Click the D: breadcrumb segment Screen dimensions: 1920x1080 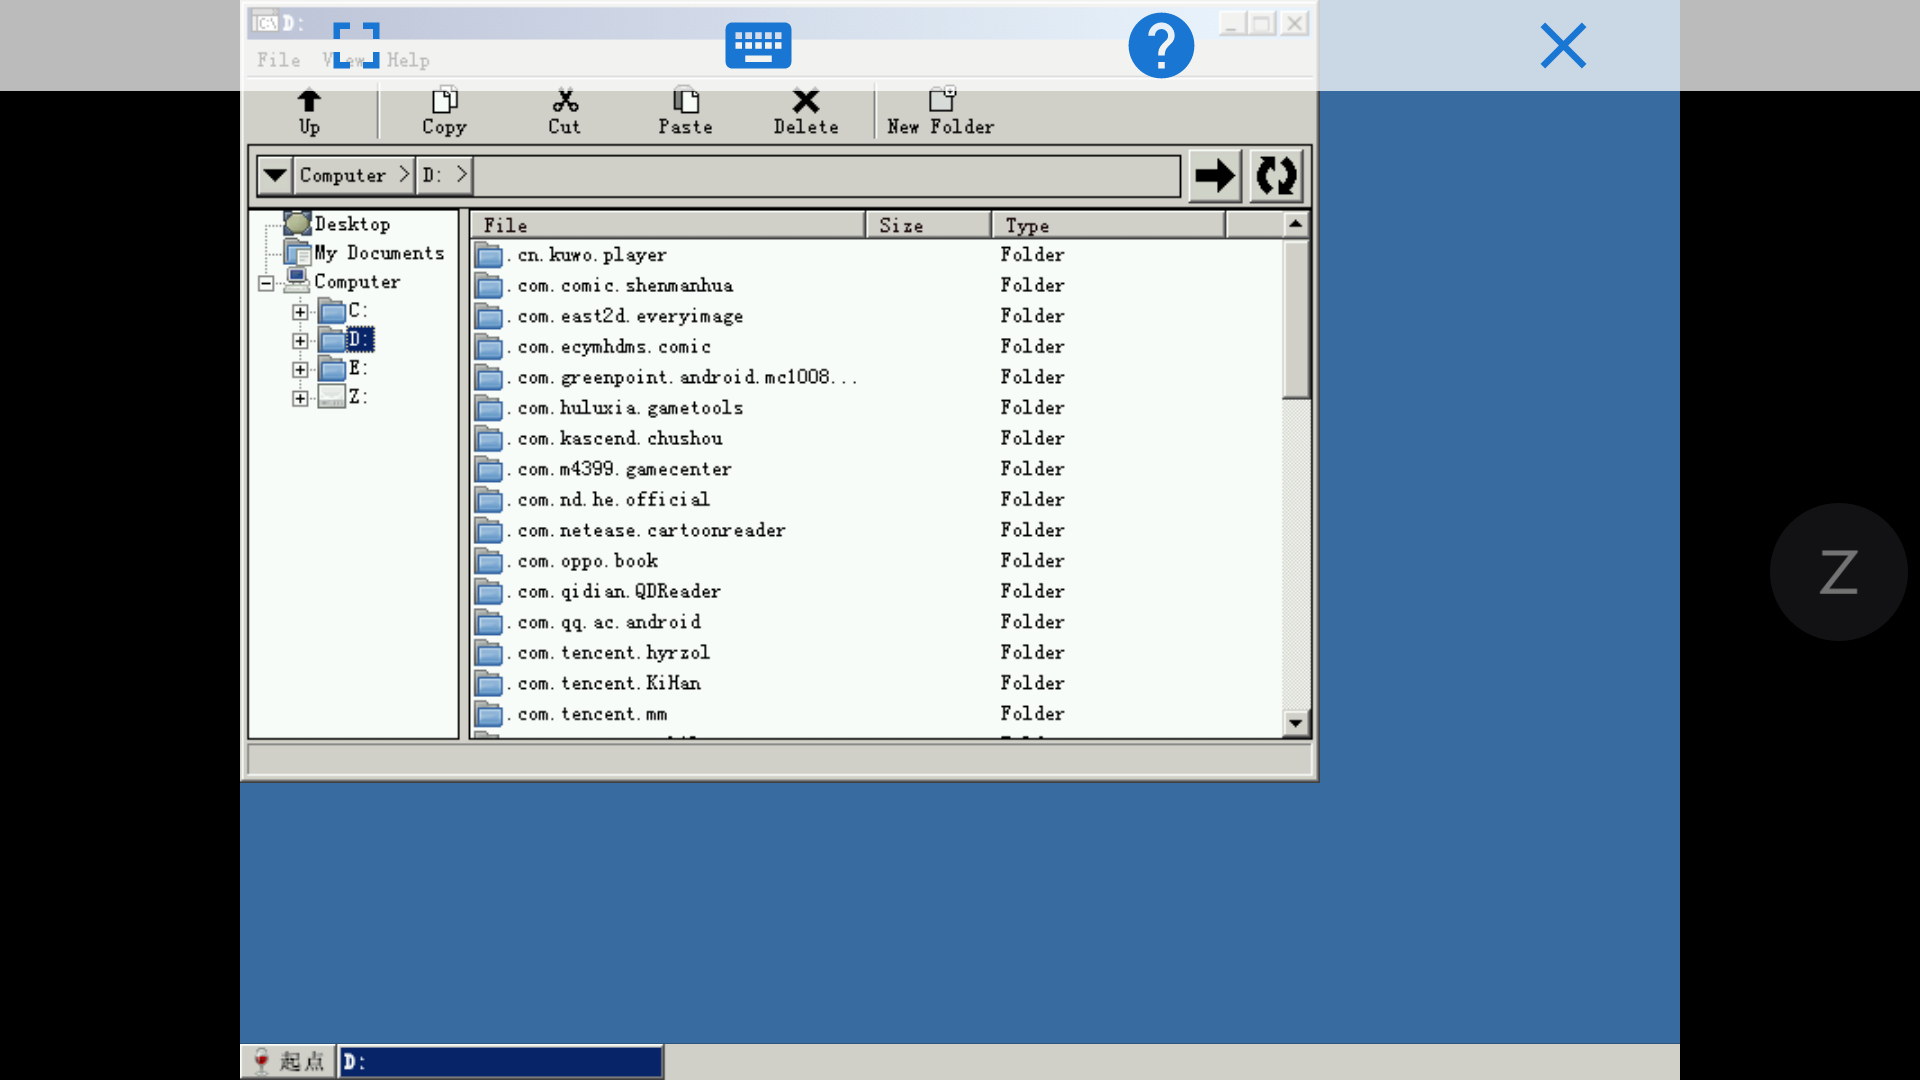point(432,176)
